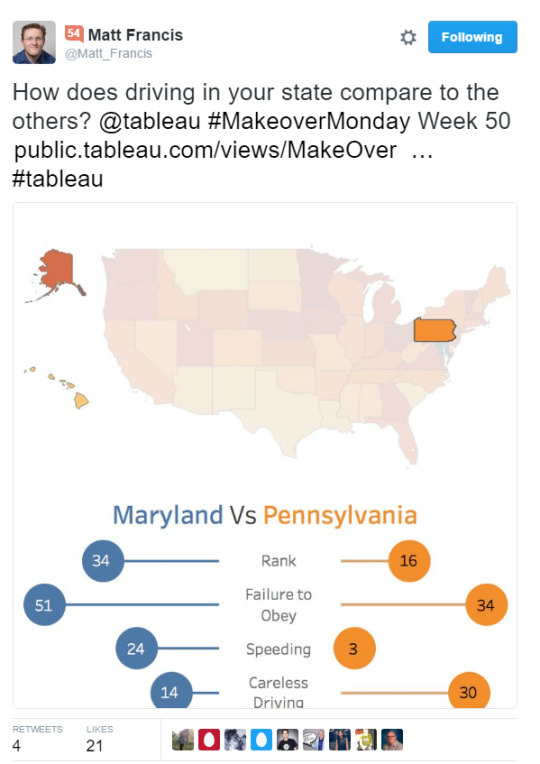Screen dimensions: 540x764
Task: Click highlighted Pennsylvania state on map
Action: pos(434,330)
